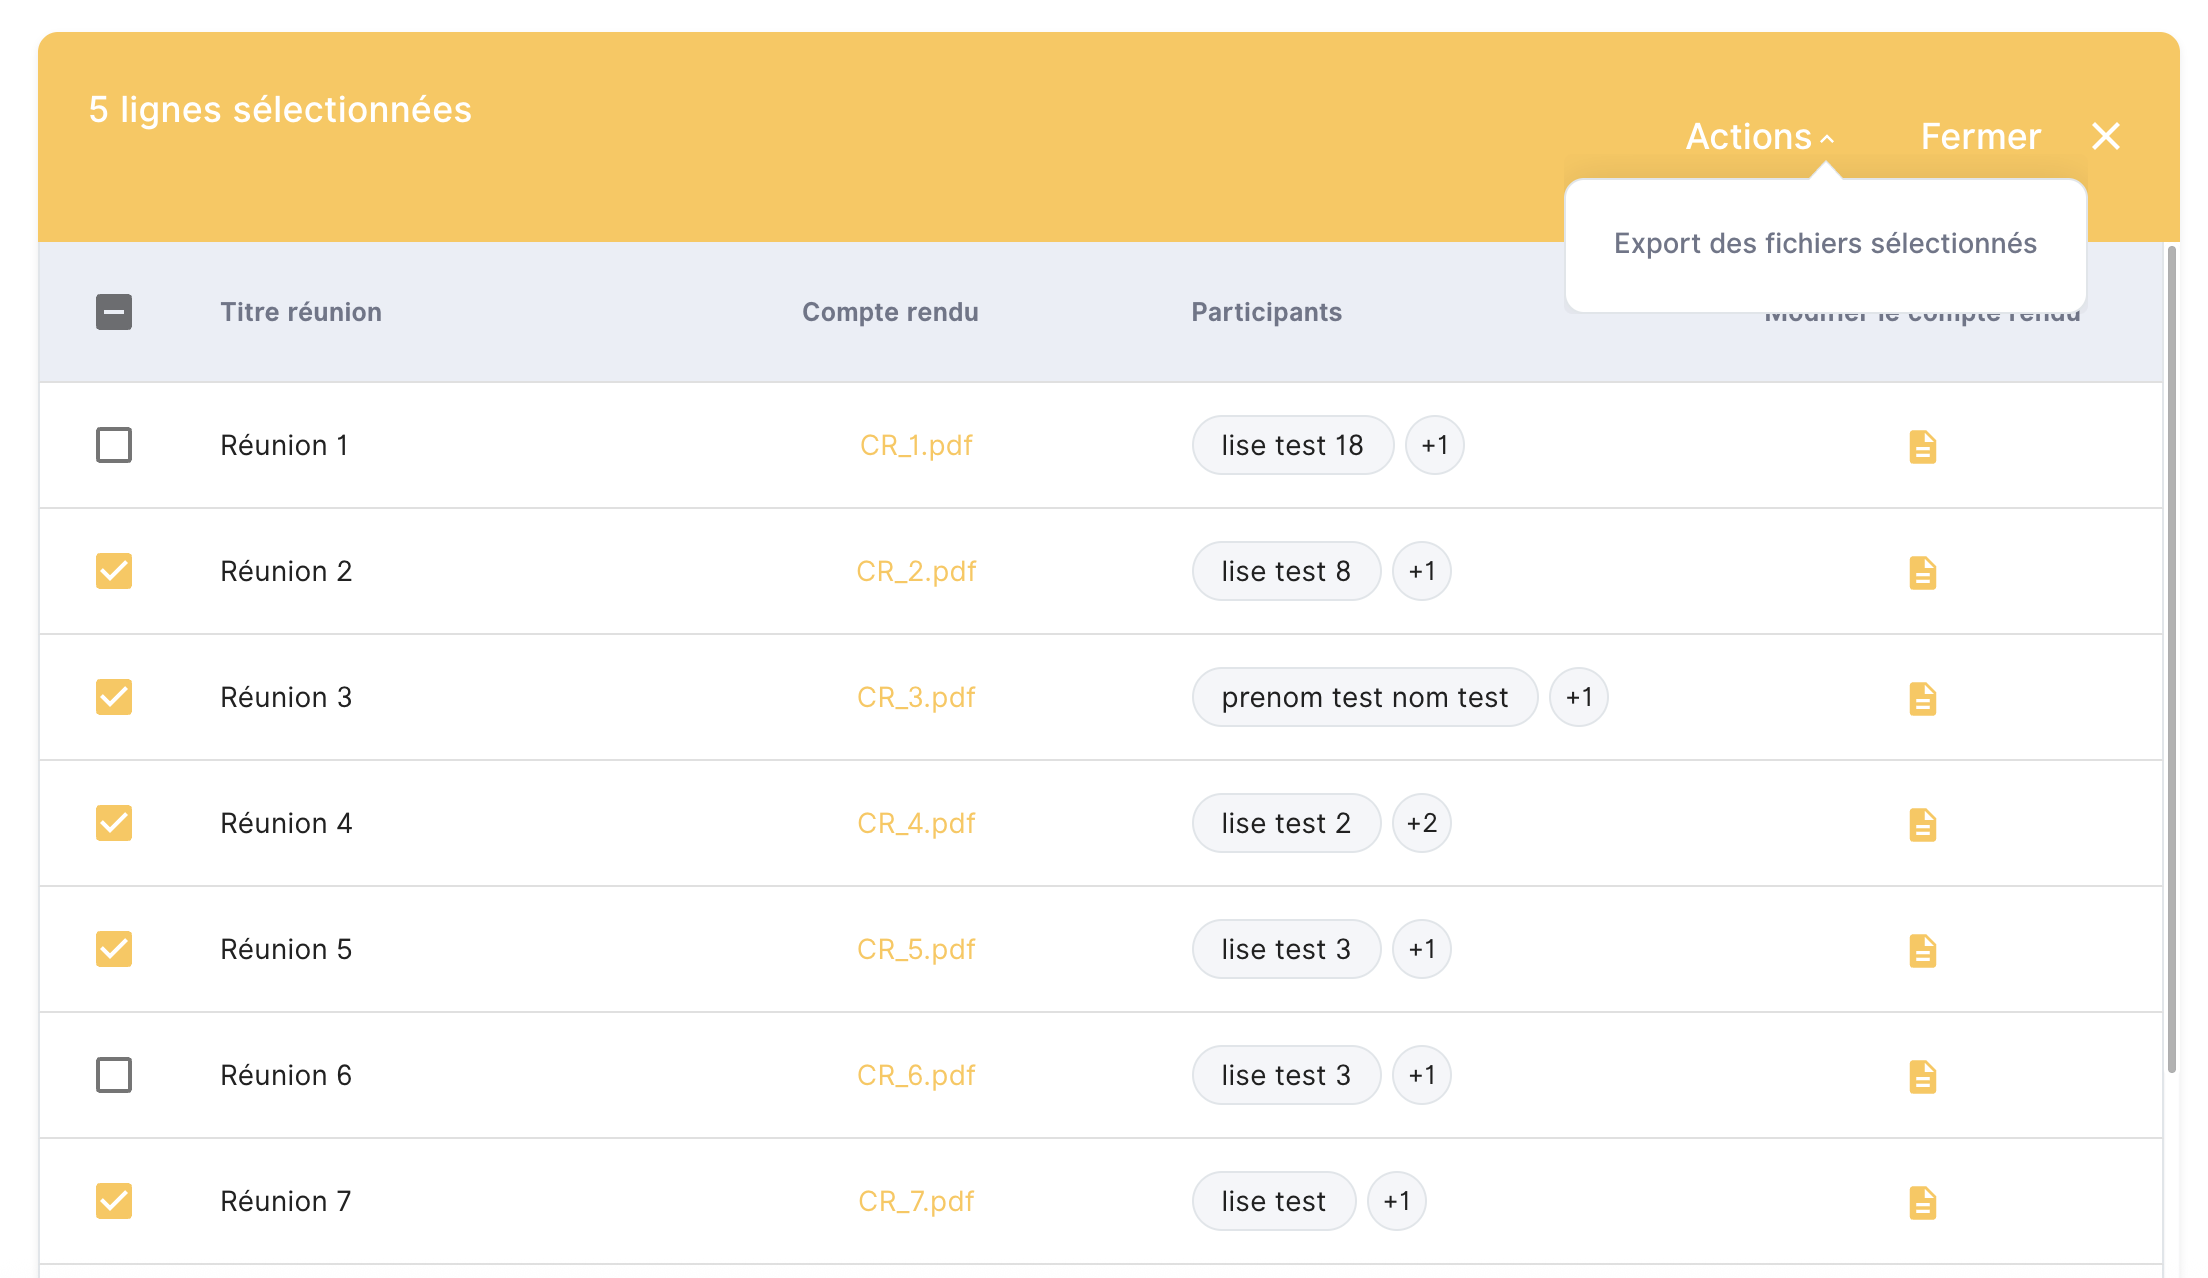Check the Réunion 6 checkbox

click(x=114, y=1075)
